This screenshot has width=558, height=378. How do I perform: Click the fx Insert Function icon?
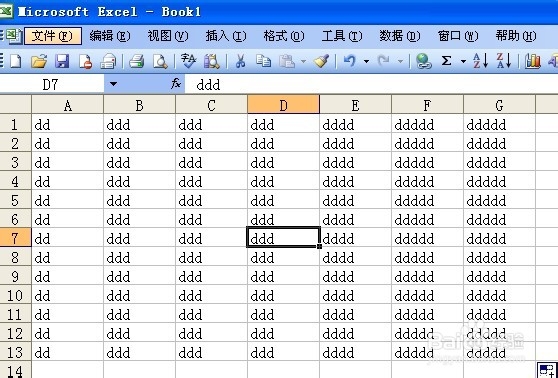click(176, 84)
